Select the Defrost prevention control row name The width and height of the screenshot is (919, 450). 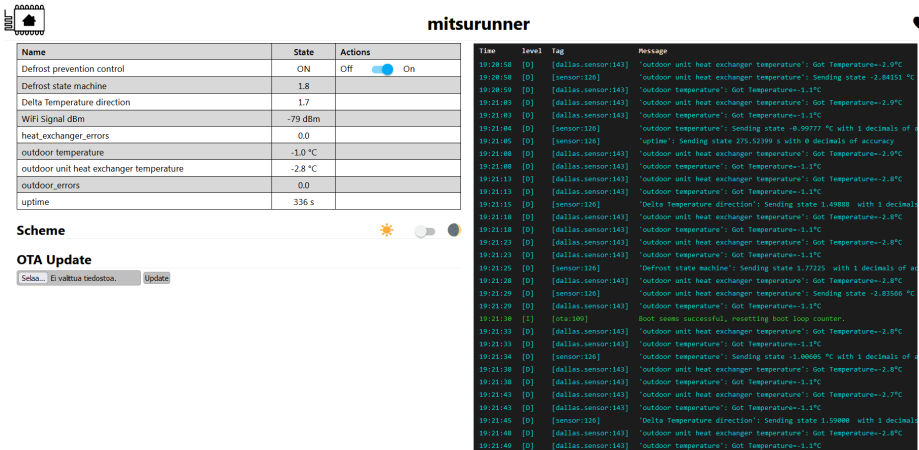[73, 69]
